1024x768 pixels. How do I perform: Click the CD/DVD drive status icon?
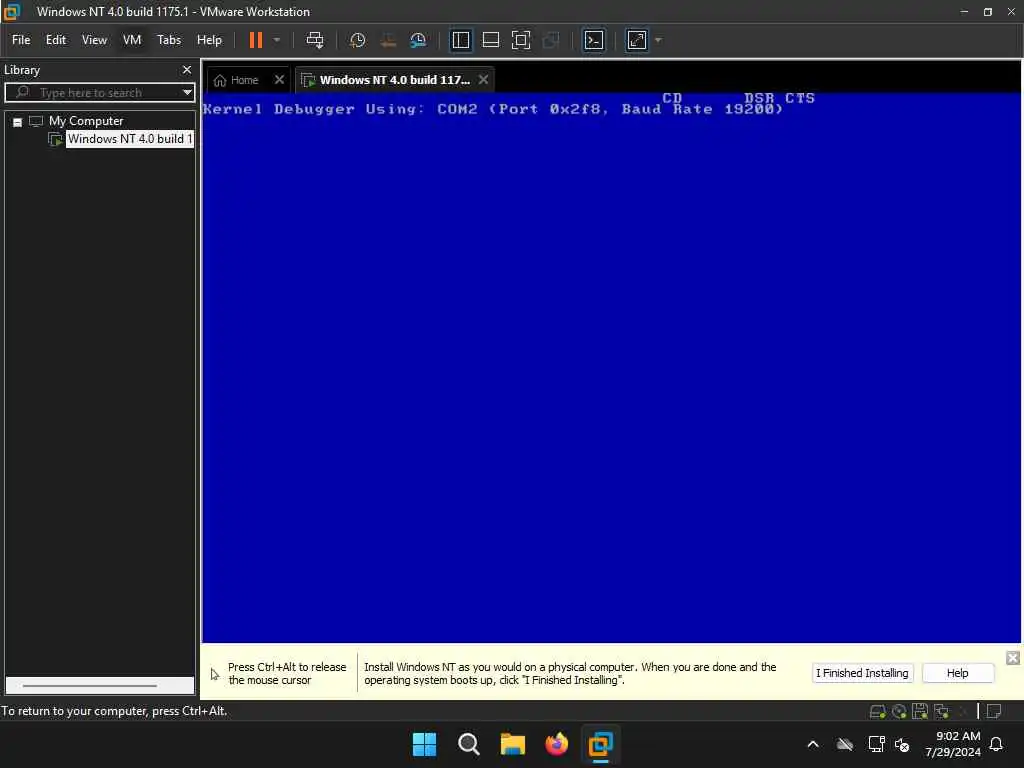(899, 711)
